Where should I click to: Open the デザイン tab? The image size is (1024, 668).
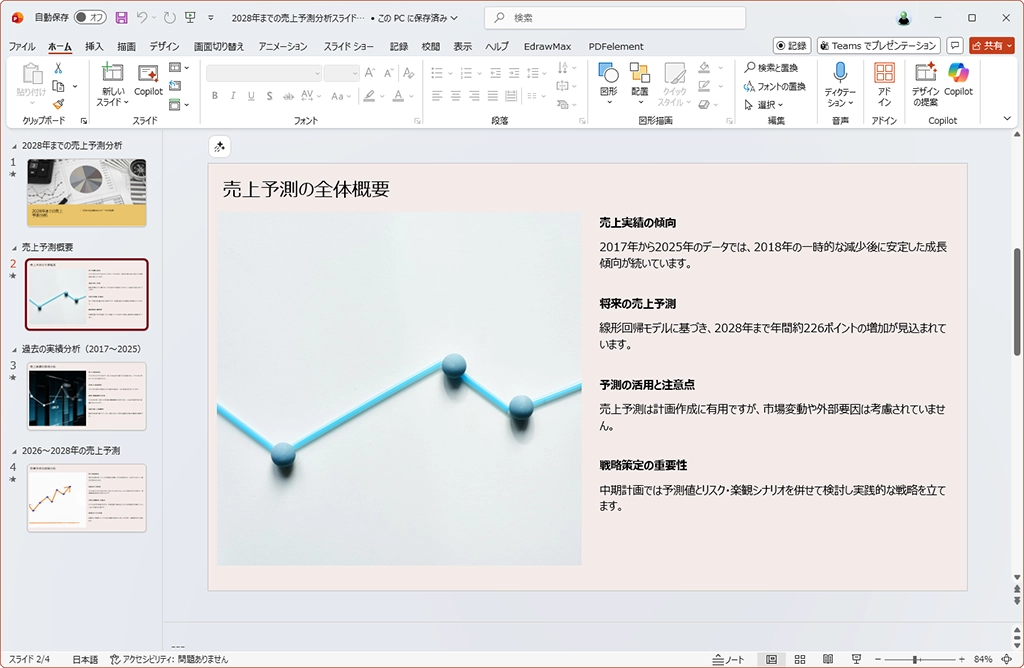[164, 46]
